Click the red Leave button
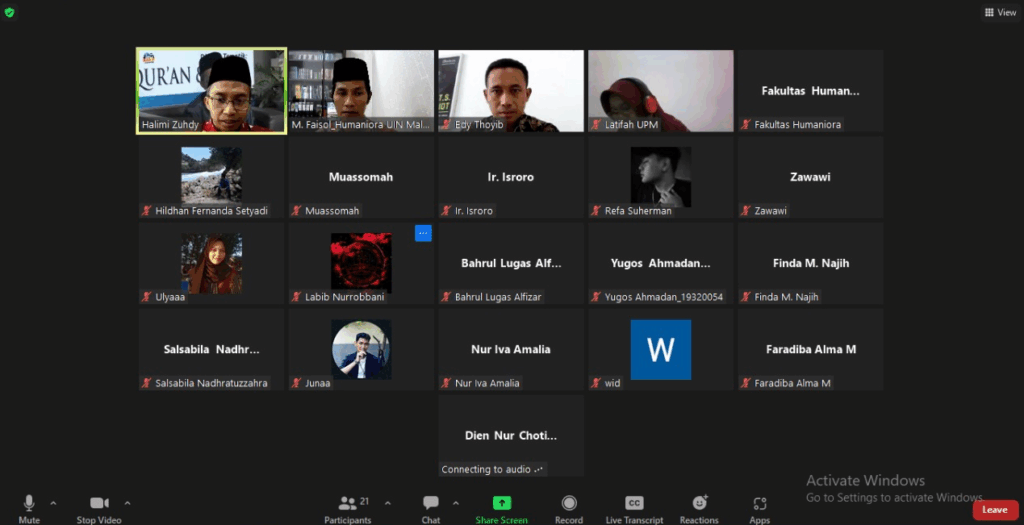The image size is (1024, 525). click(994, 509)
